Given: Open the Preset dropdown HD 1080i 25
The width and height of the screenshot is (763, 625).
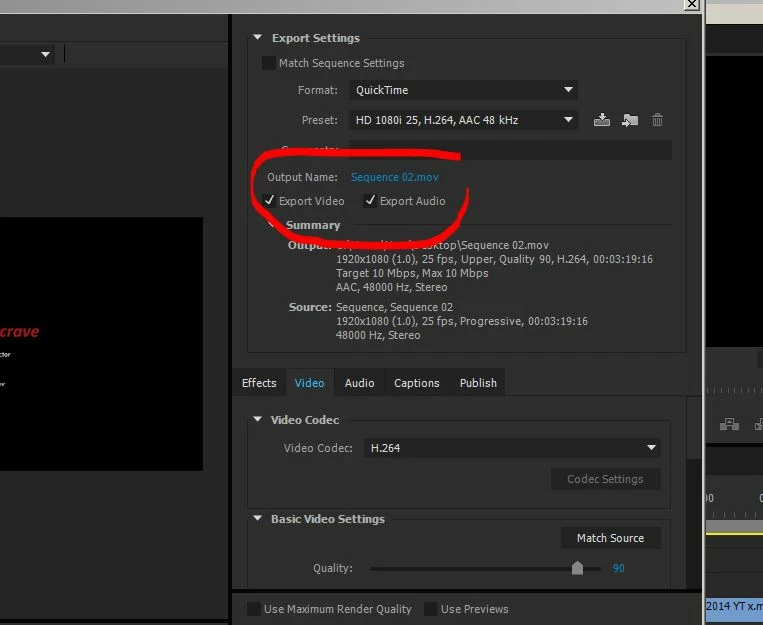Looking at the screenshot, I should point(463,120).
